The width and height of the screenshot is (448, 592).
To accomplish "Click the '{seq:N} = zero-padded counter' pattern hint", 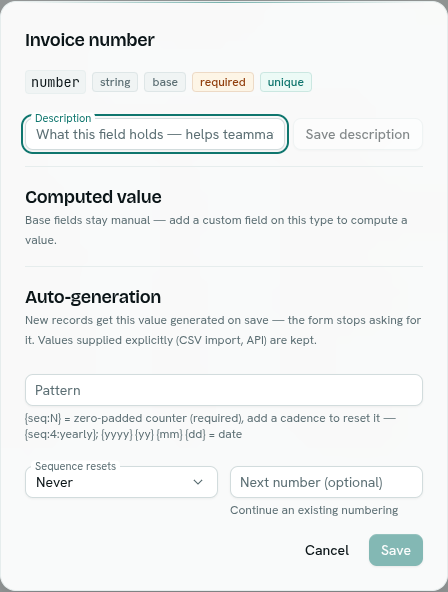I will (x=210, y=426).
